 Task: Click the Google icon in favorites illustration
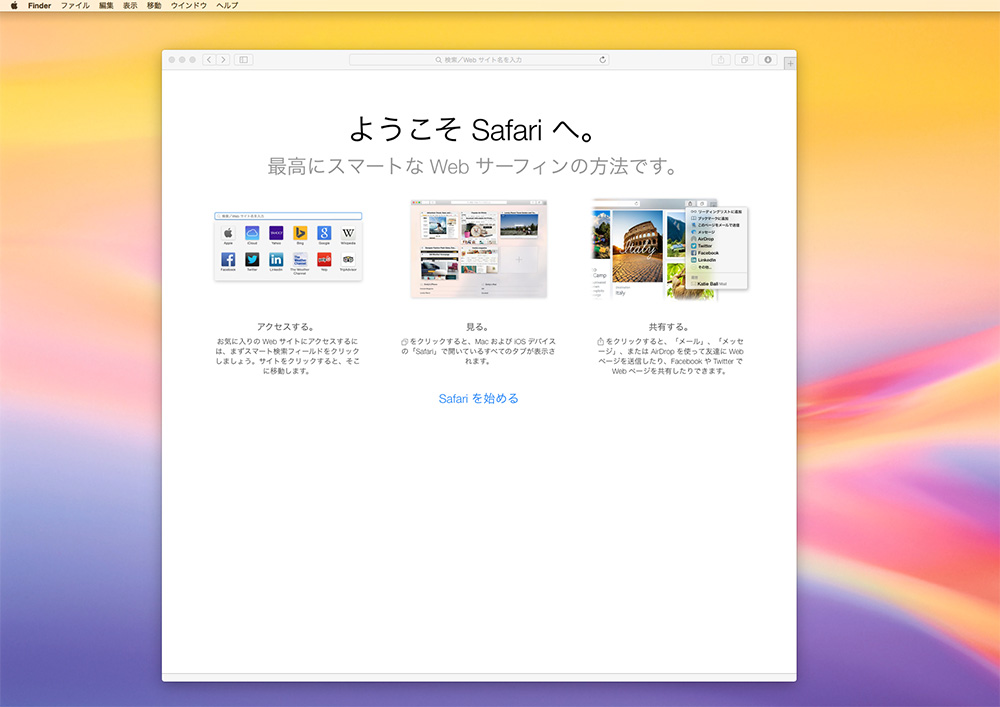pos(324,233)
